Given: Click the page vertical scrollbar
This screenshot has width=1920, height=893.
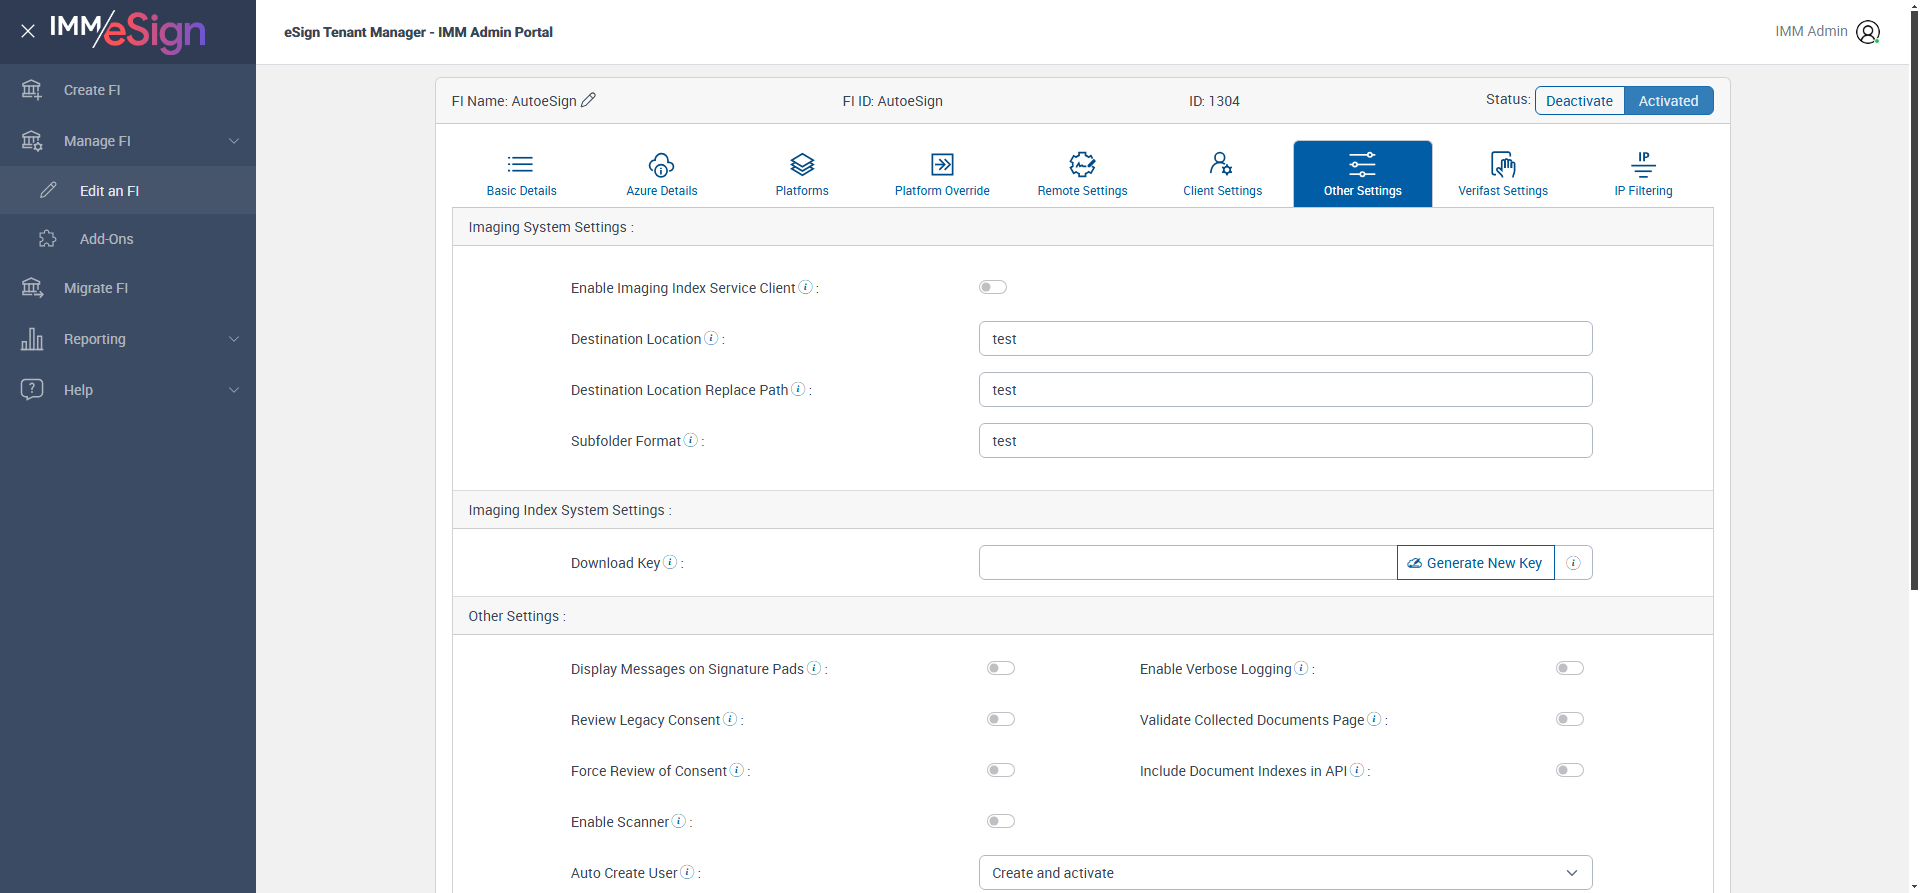Looking at the screenshot, I should tap(1914, 300).
